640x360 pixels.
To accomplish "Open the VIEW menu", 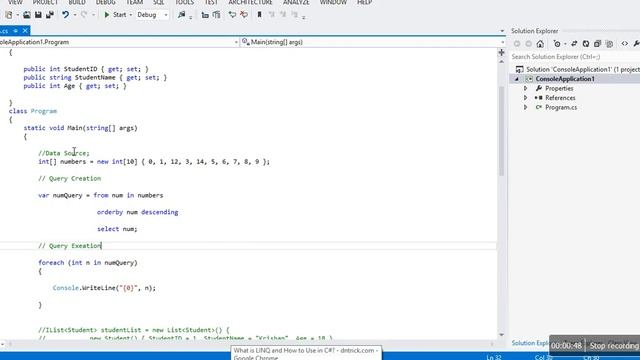I will tap(15, 2).
